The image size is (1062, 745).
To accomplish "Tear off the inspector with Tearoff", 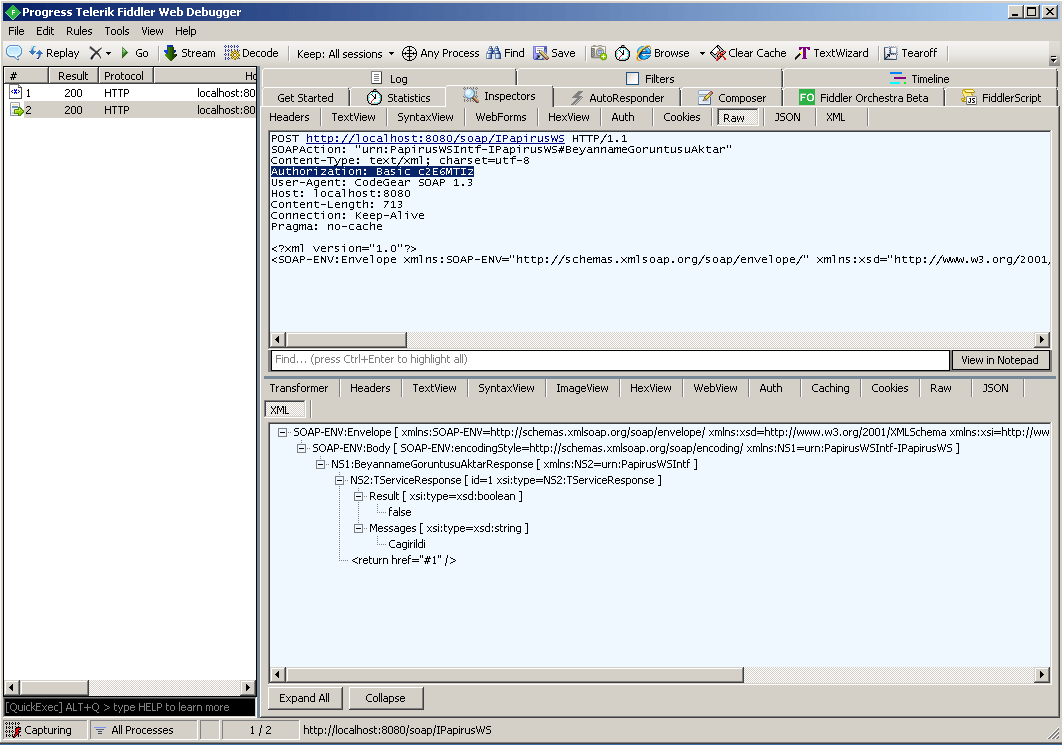I will 911,53.
